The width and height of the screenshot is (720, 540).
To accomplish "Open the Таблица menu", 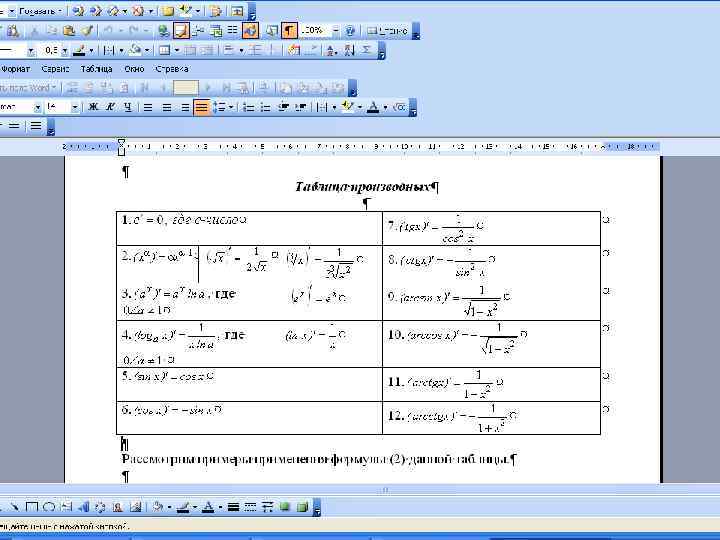I will 96,69.
